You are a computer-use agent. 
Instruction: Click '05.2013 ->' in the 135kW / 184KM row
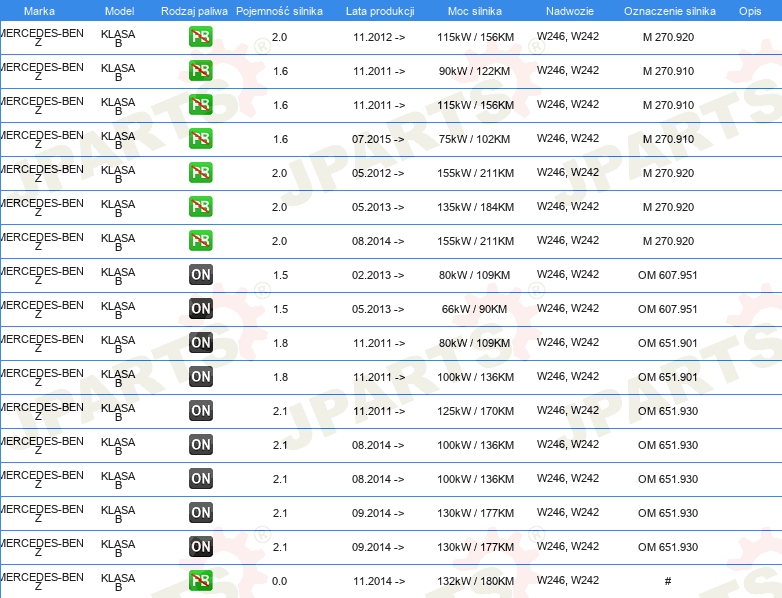tap(378, 207)
